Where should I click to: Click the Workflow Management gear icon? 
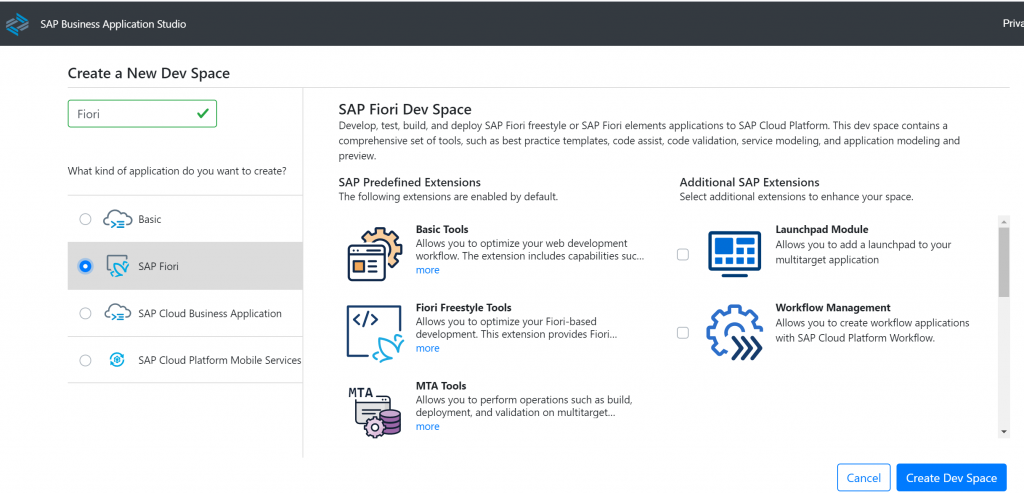[x=734, y=333]
